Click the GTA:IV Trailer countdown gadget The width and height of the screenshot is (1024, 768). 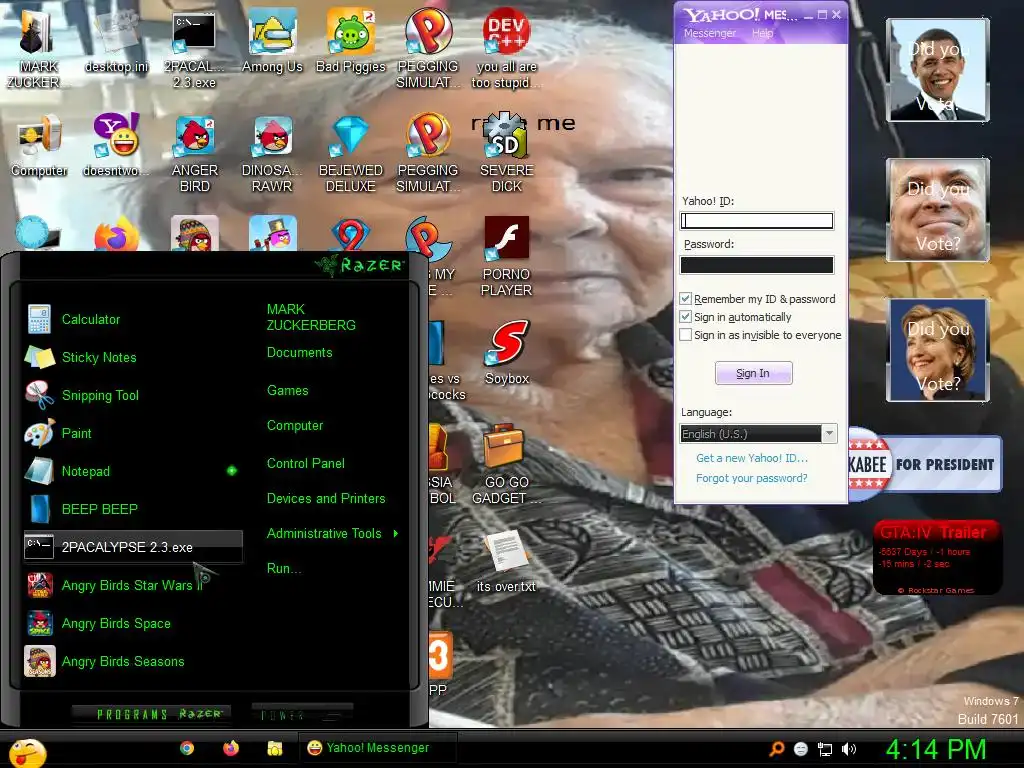click(938, 557)
